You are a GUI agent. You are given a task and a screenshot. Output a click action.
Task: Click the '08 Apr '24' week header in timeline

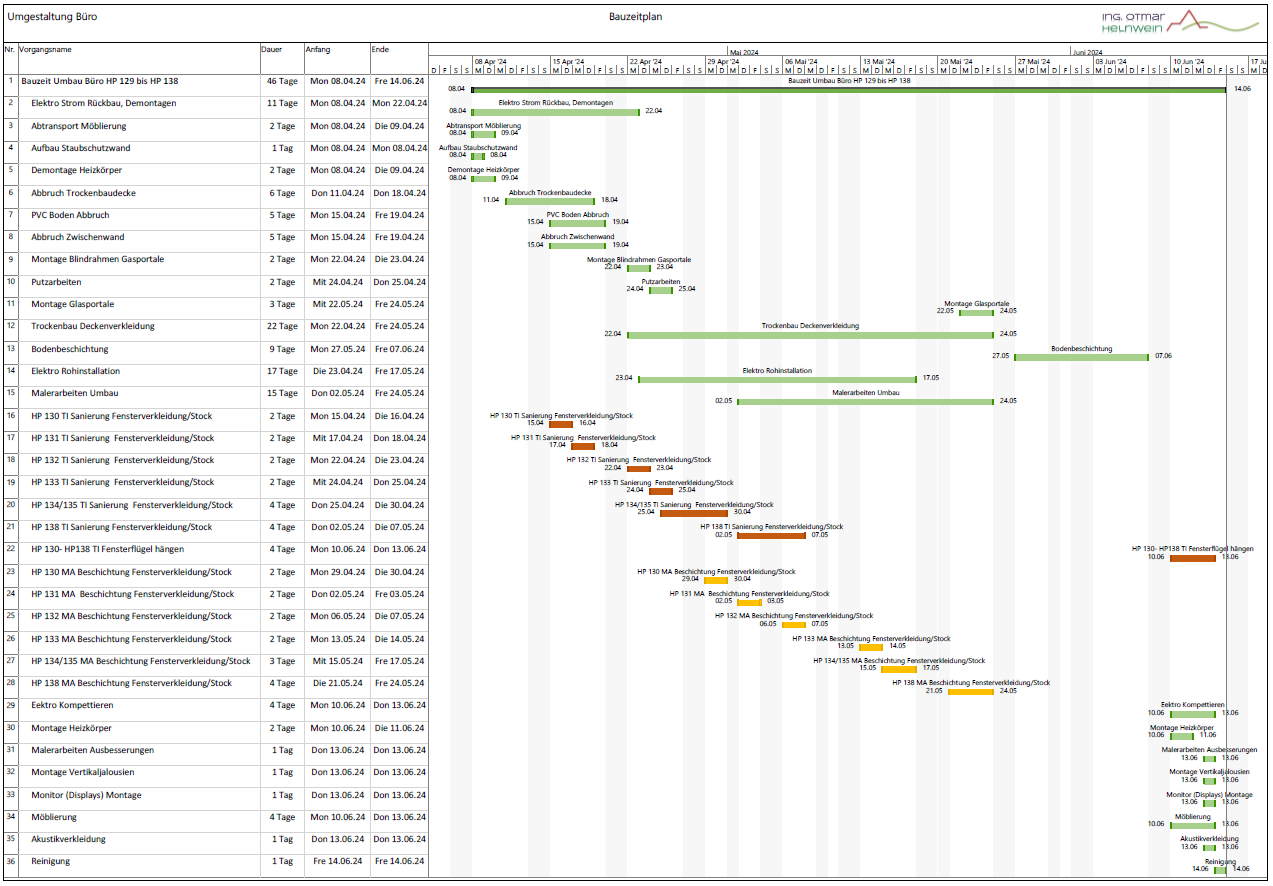[490, 60]
